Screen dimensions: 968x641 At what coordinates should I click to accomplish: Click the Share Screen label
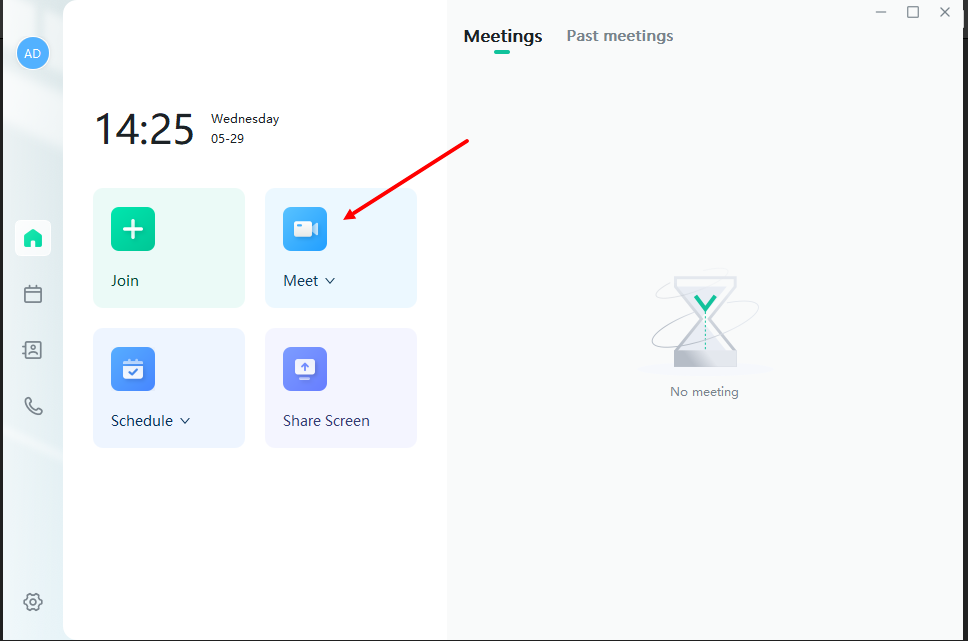tap(327, 421)
